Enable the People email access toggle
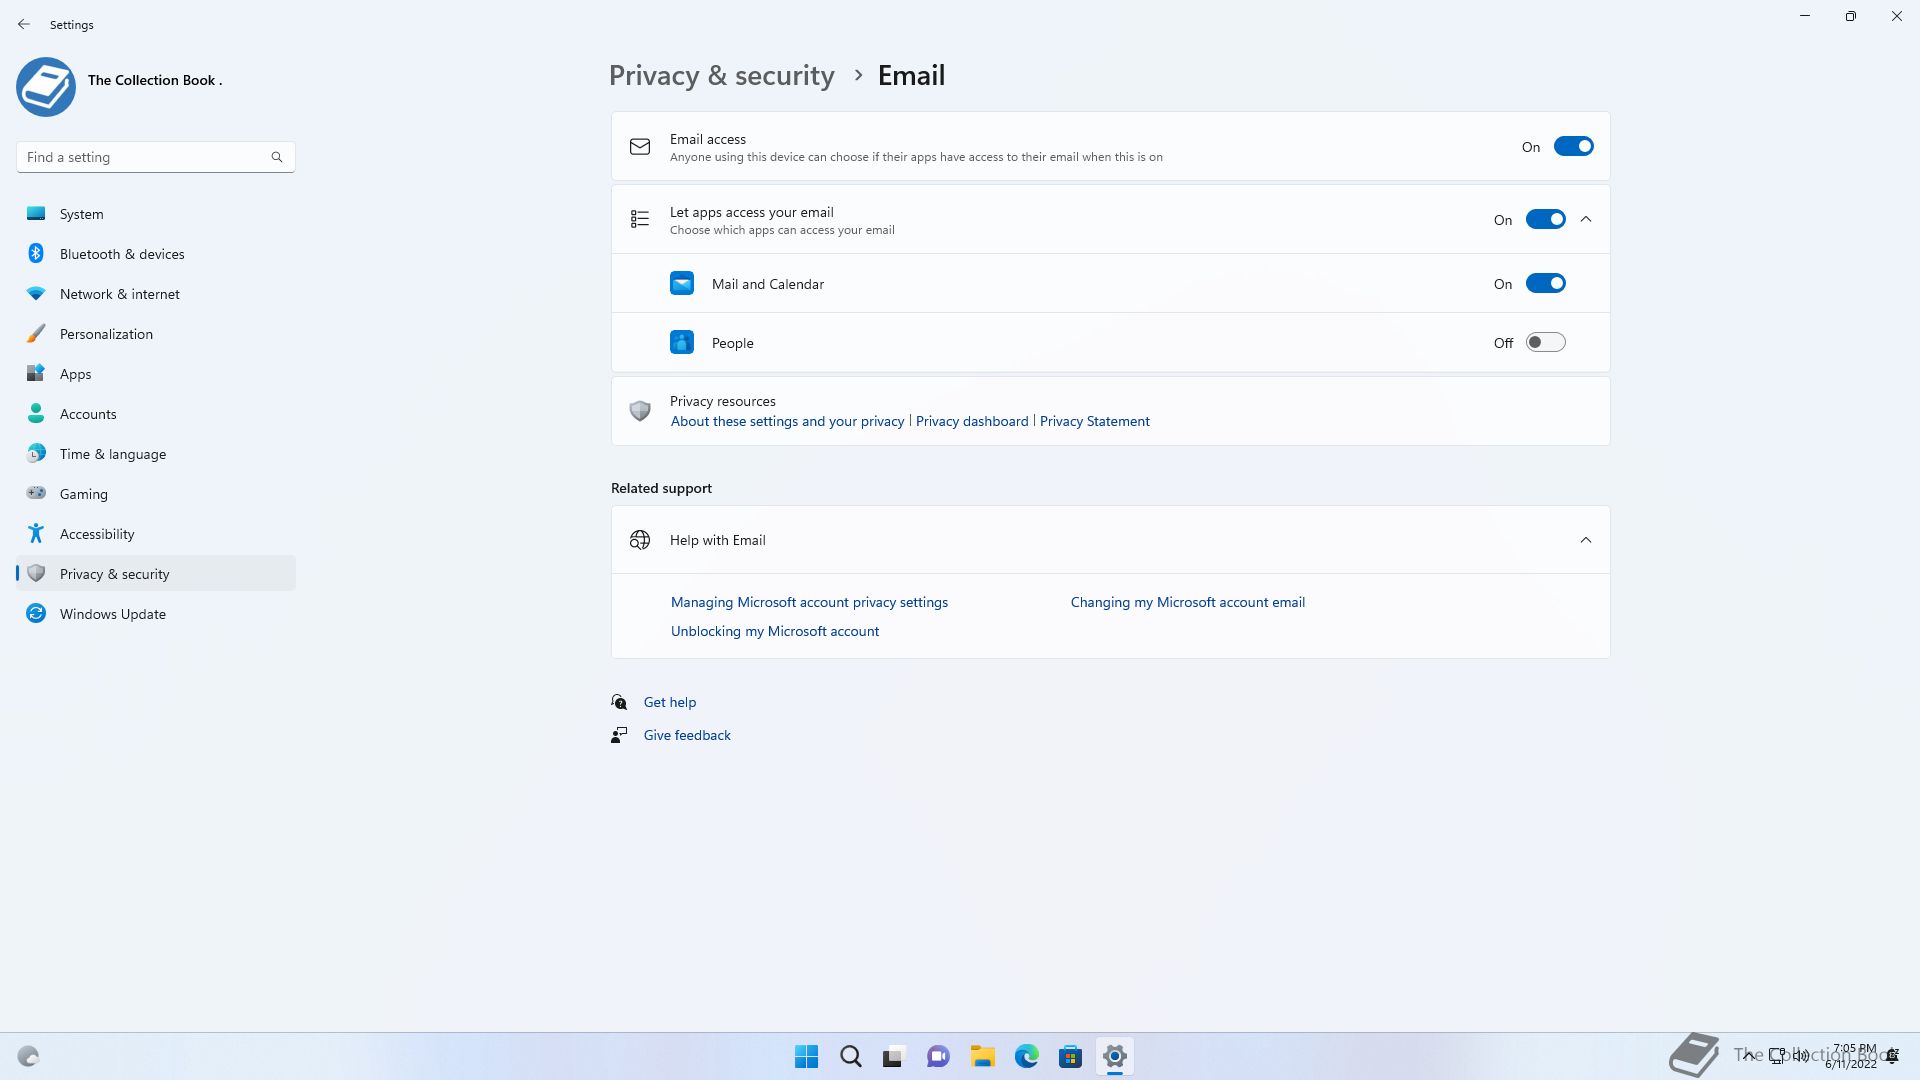The width and height of the screenshot is (1920, 1080). tap(1545, 343)
